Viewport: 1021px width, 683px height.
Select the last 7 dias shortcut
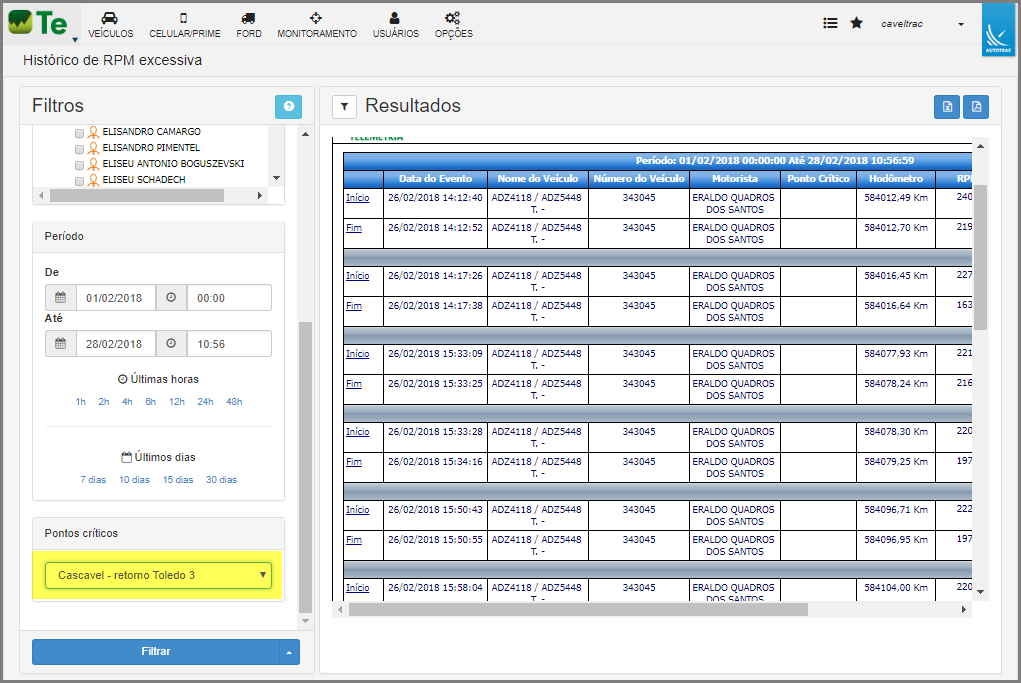[x=93, y=480]
